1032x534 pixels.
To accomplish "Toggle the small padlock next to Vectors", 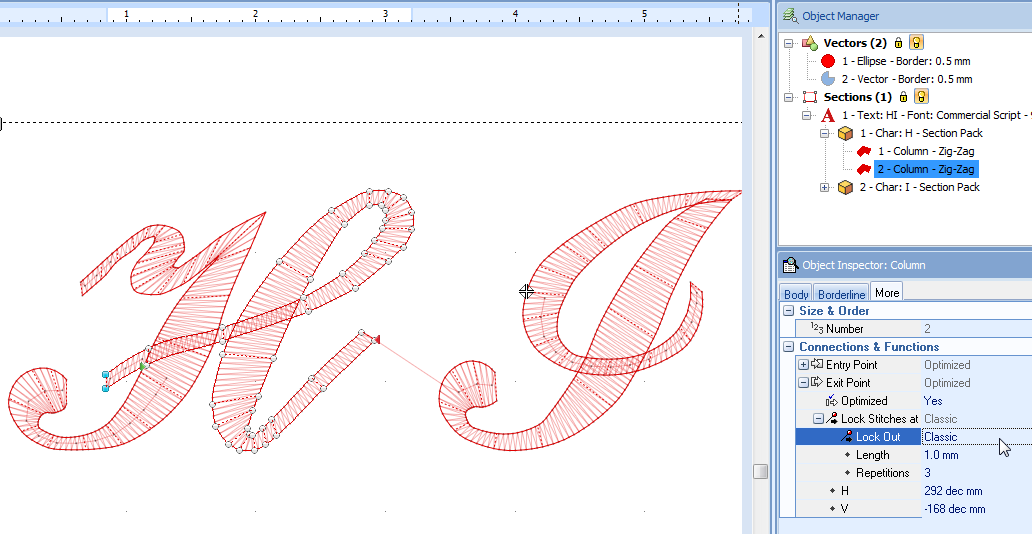I will 898,43.
